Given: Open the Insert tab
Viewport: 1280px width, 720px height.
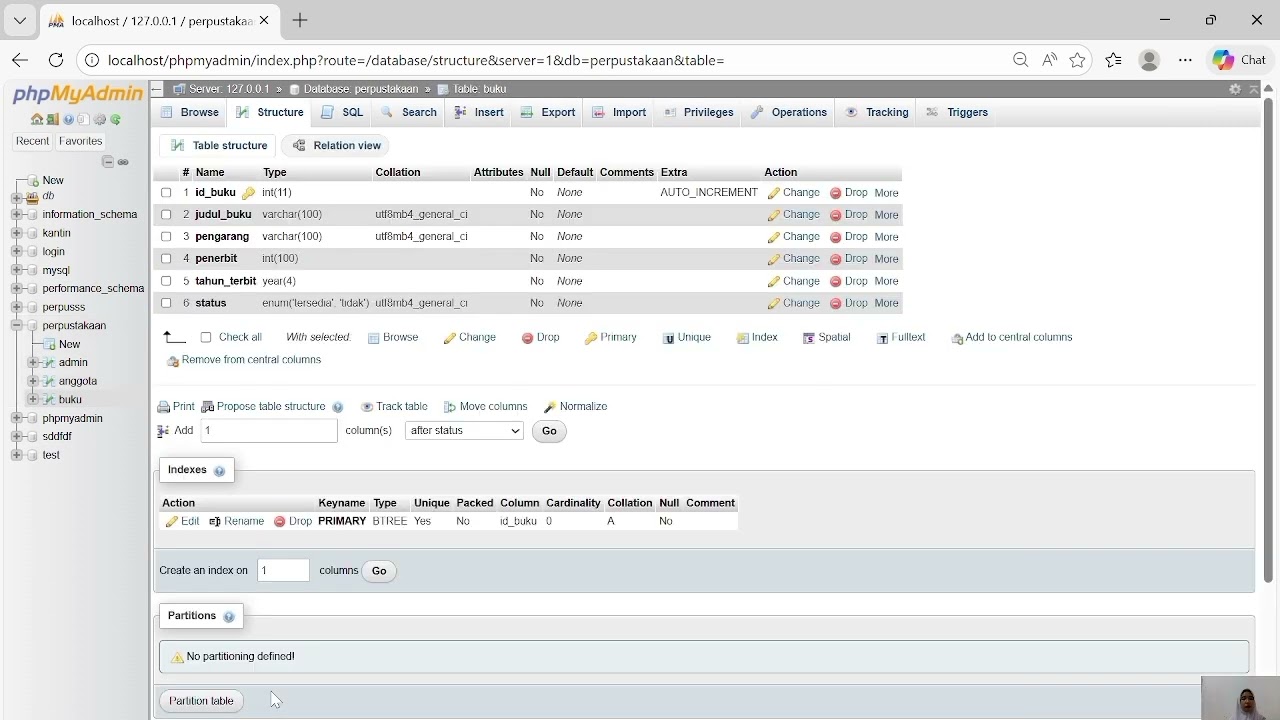Looking at the screenshot, I should (x=479, y=112).
